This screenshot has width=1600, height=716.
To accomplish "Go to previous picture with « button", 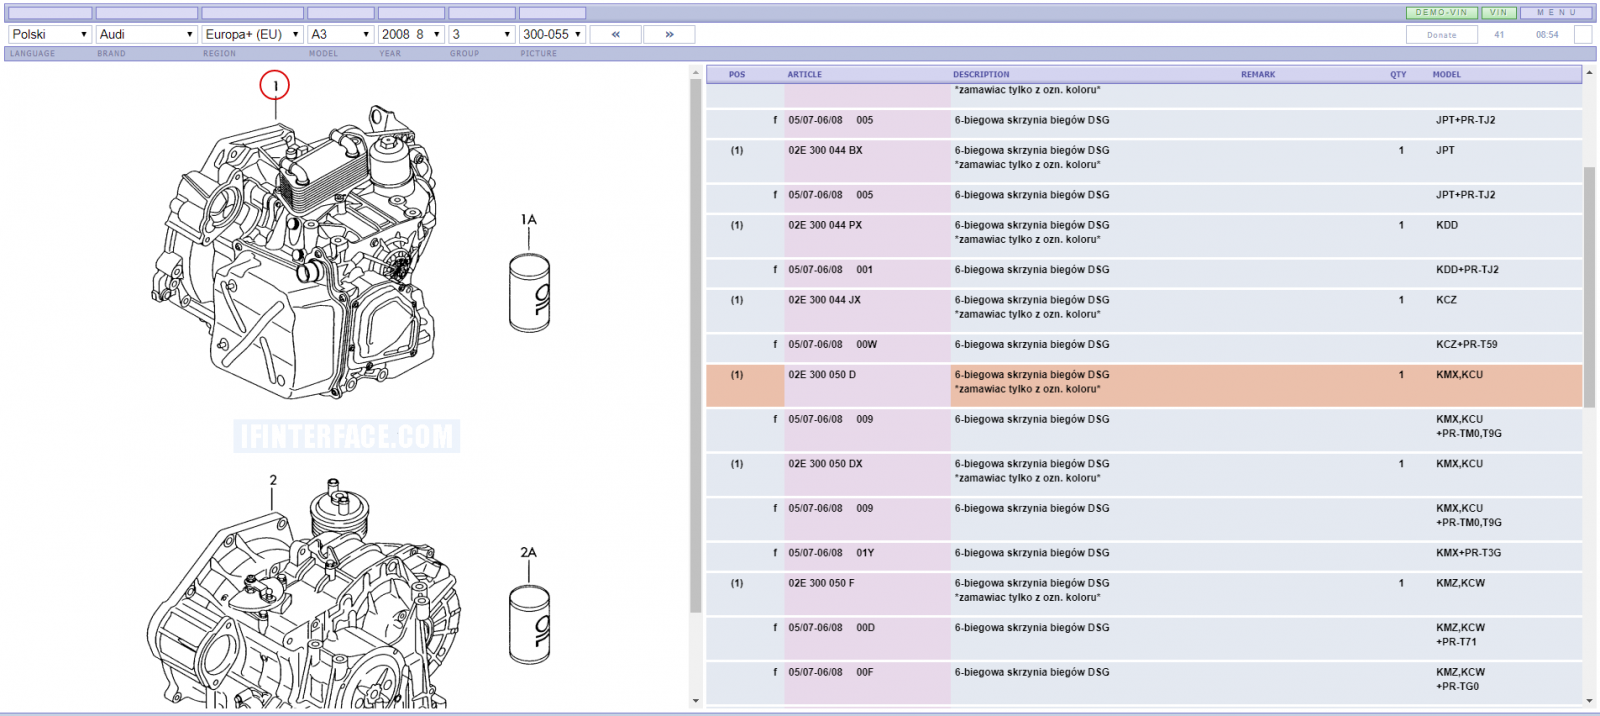I will coord(615,34).
